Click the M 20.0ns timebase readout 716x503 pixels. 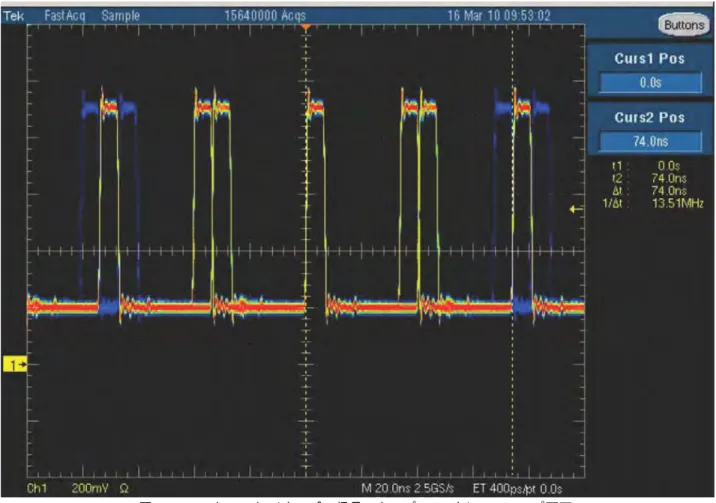[x=387, y=489]
